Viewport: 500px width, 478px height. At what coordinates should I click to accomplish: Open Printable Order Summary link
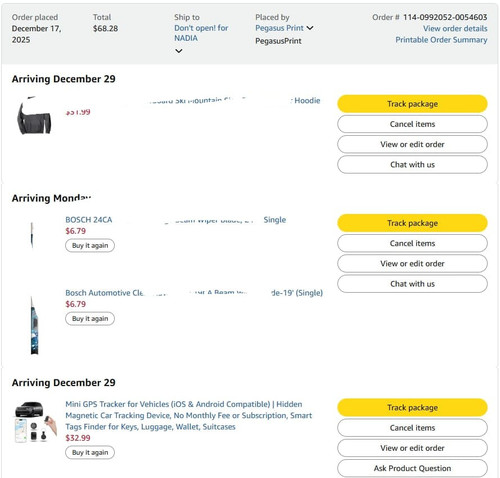441,40
